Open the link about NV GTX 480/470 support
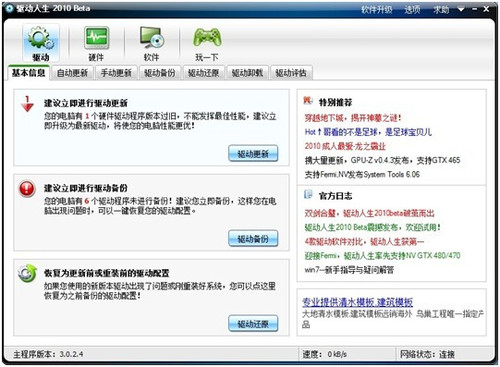The width and height of the screenshot is (500, 367). click(x=382, y=256)
